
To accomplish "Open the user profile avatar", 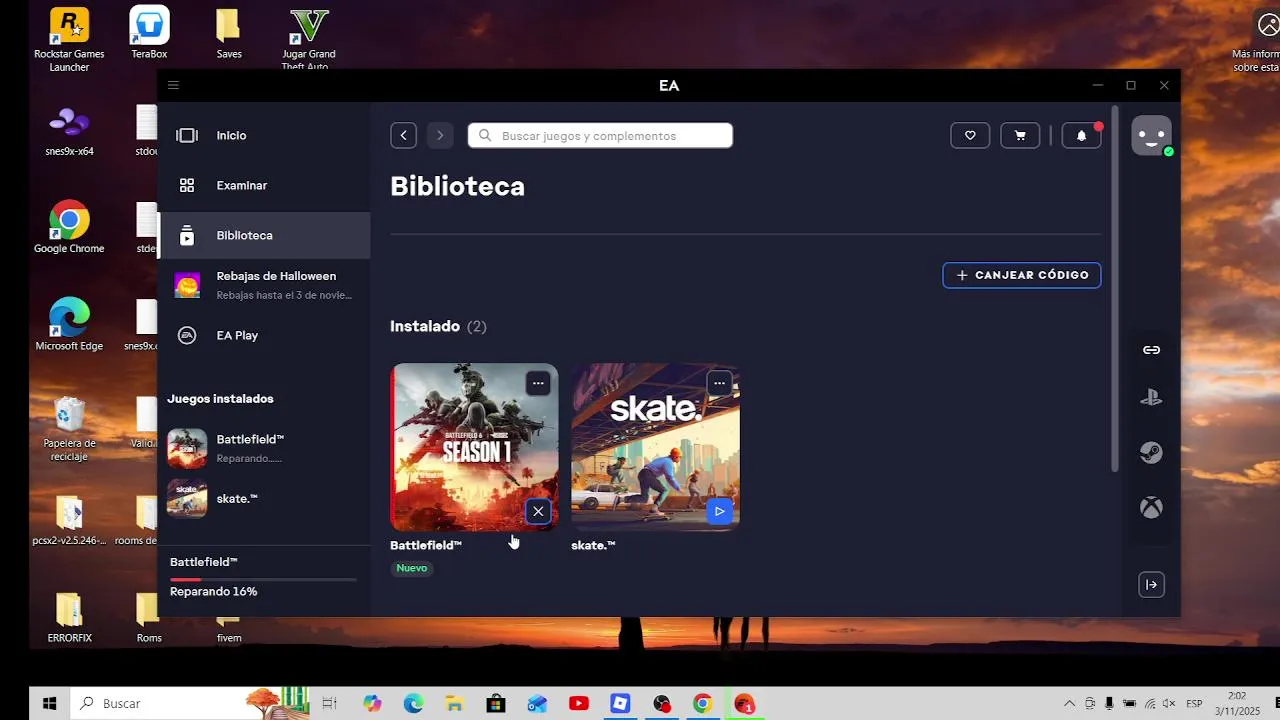I will 1151,135.
